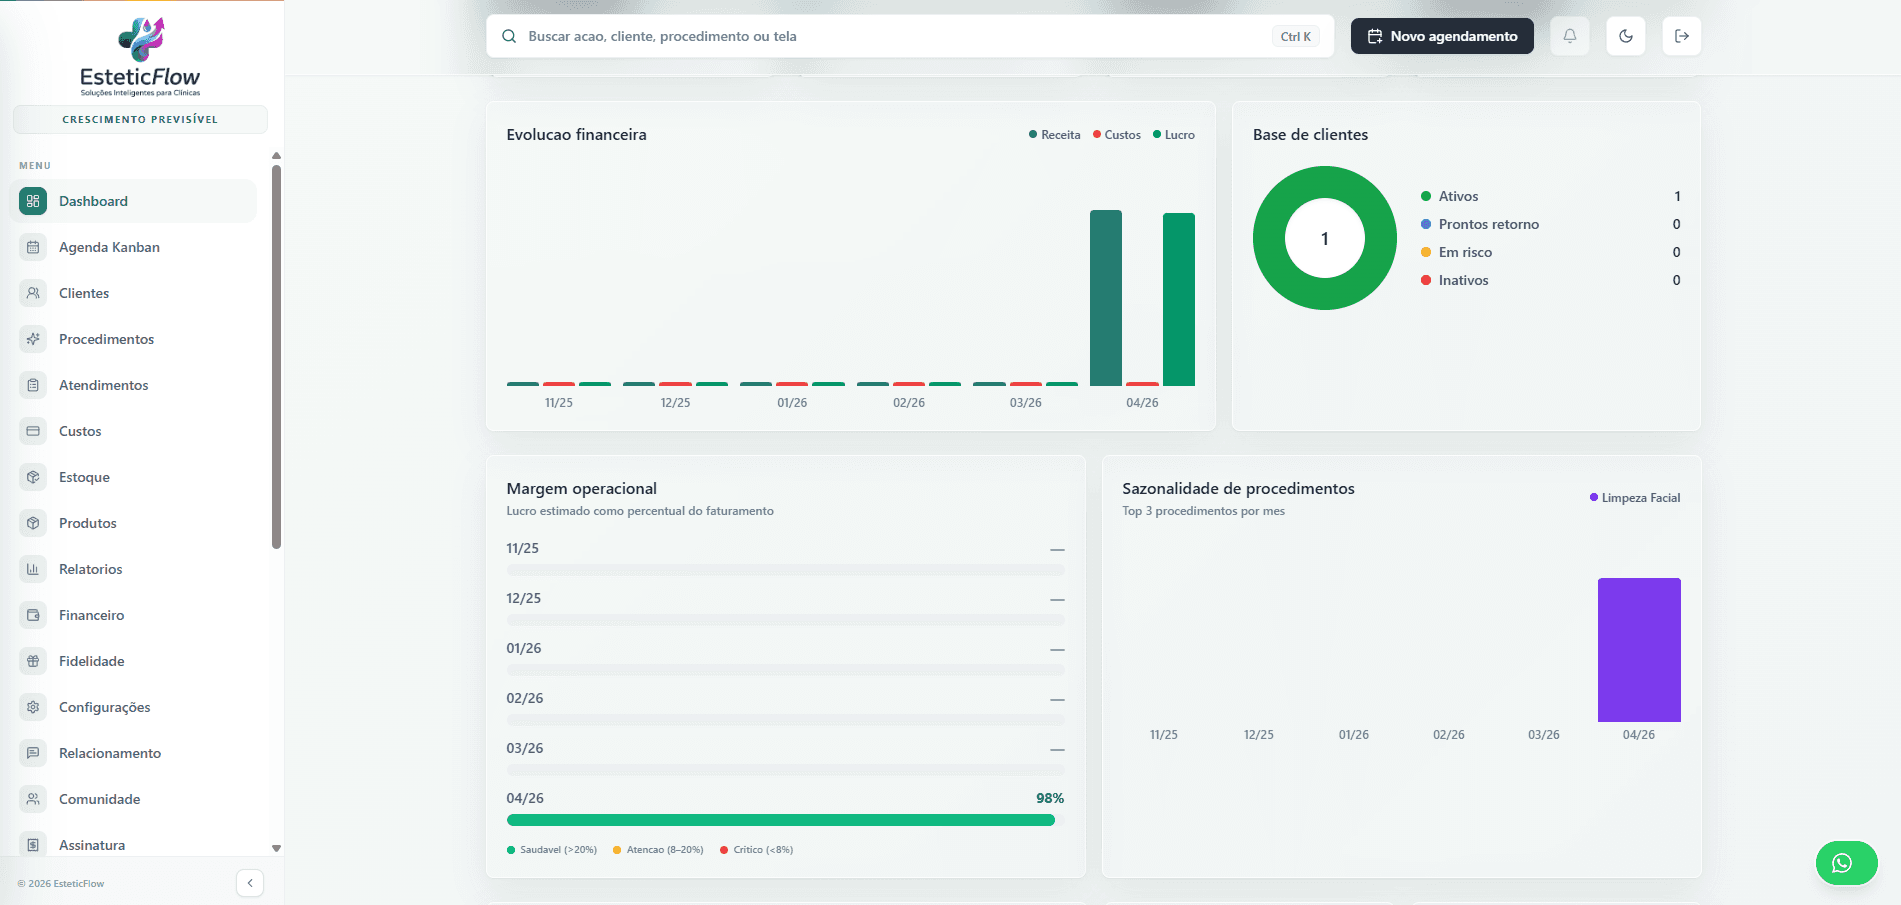This screenshot has height=905, width=1901.
Task: Click the Custos card icon
Action: 33,430
